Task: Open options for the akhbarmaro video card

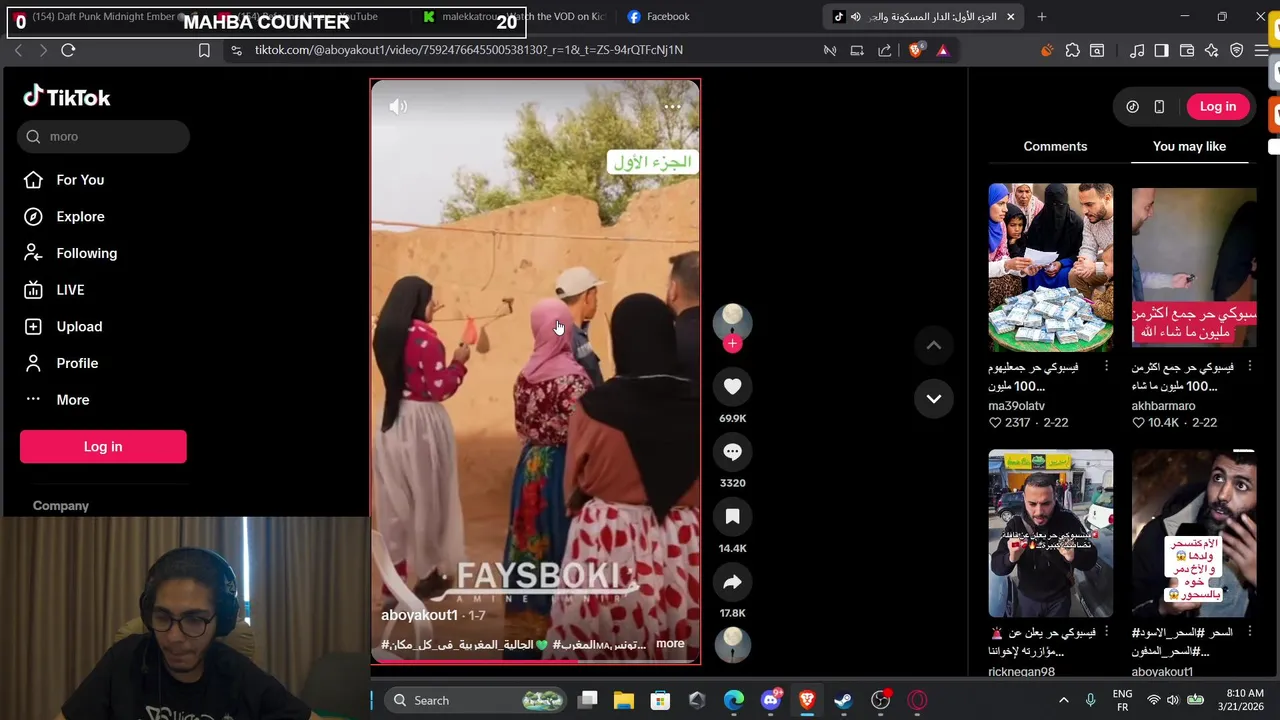Action: 1250,367
